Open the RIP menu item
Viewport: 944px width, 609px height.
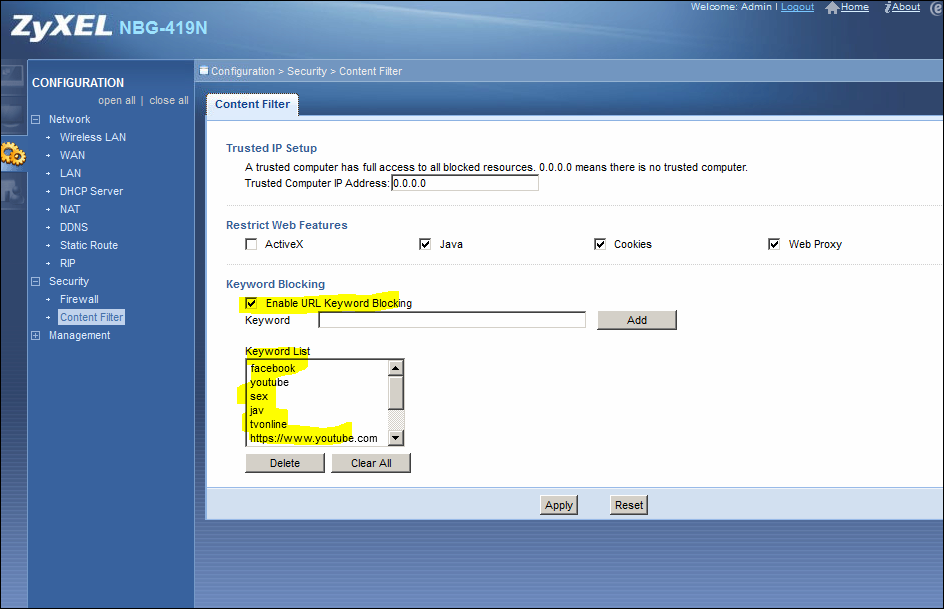(67, 264)
